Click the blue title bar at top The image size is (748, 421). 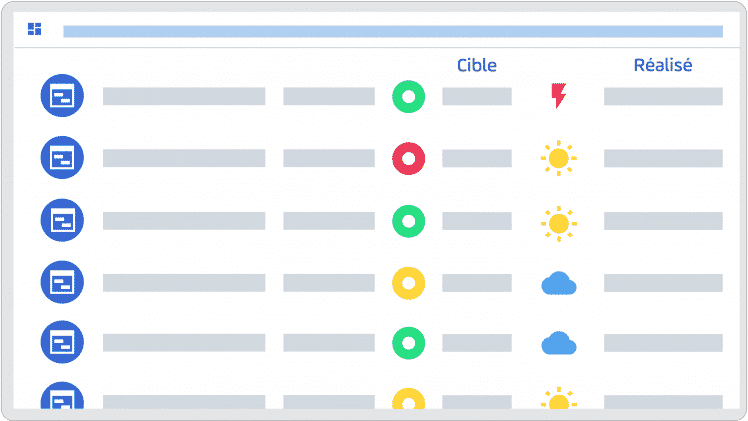click(x=393, y=31)
